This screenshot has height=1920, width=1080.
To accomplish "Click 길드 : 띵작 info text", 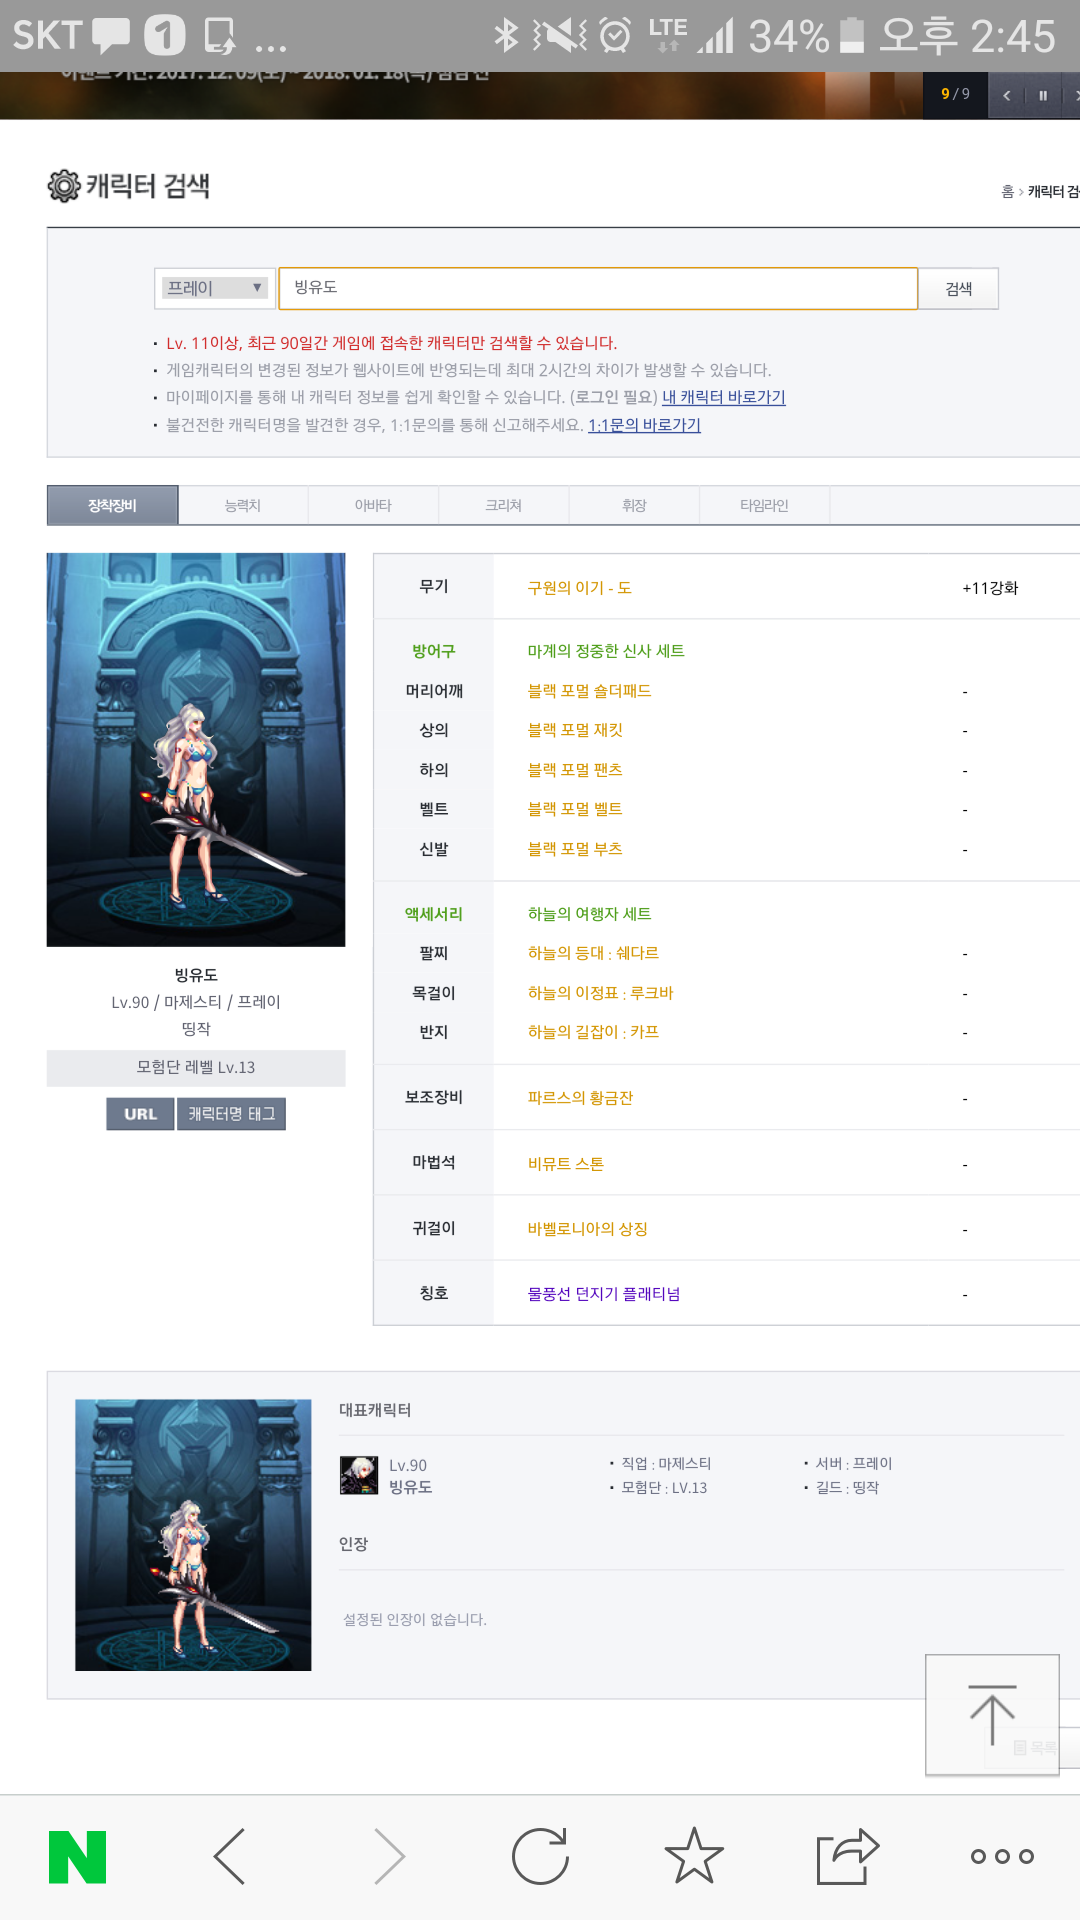I will pos(847,1488).
